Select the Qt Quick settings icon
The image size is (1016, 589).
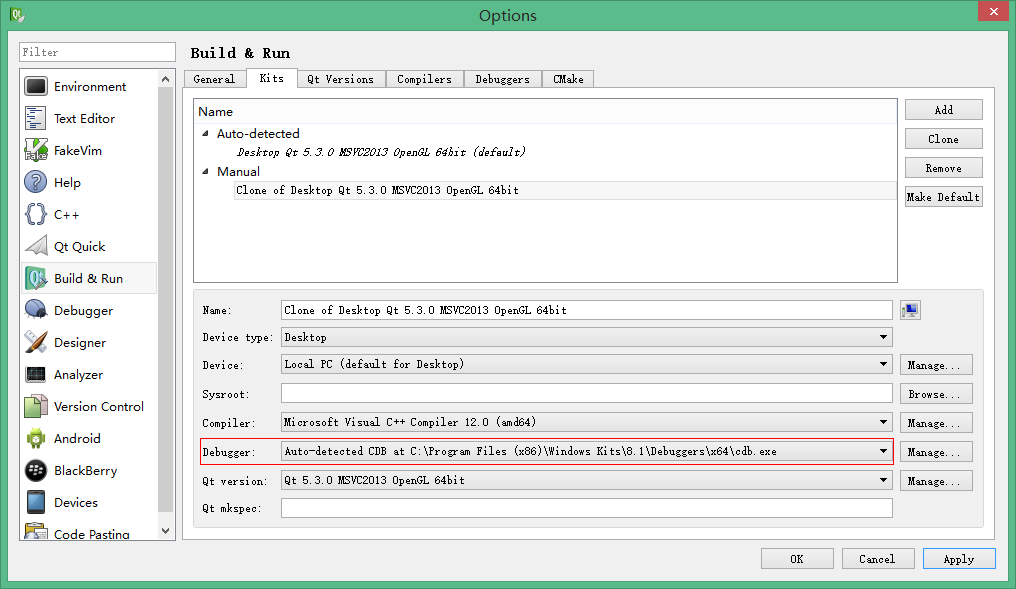(34, 246)
